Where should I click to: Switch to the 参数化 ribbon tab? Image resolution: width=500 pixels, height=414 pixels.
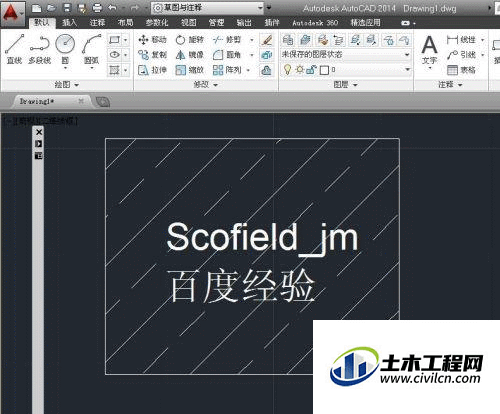point(157,23)
